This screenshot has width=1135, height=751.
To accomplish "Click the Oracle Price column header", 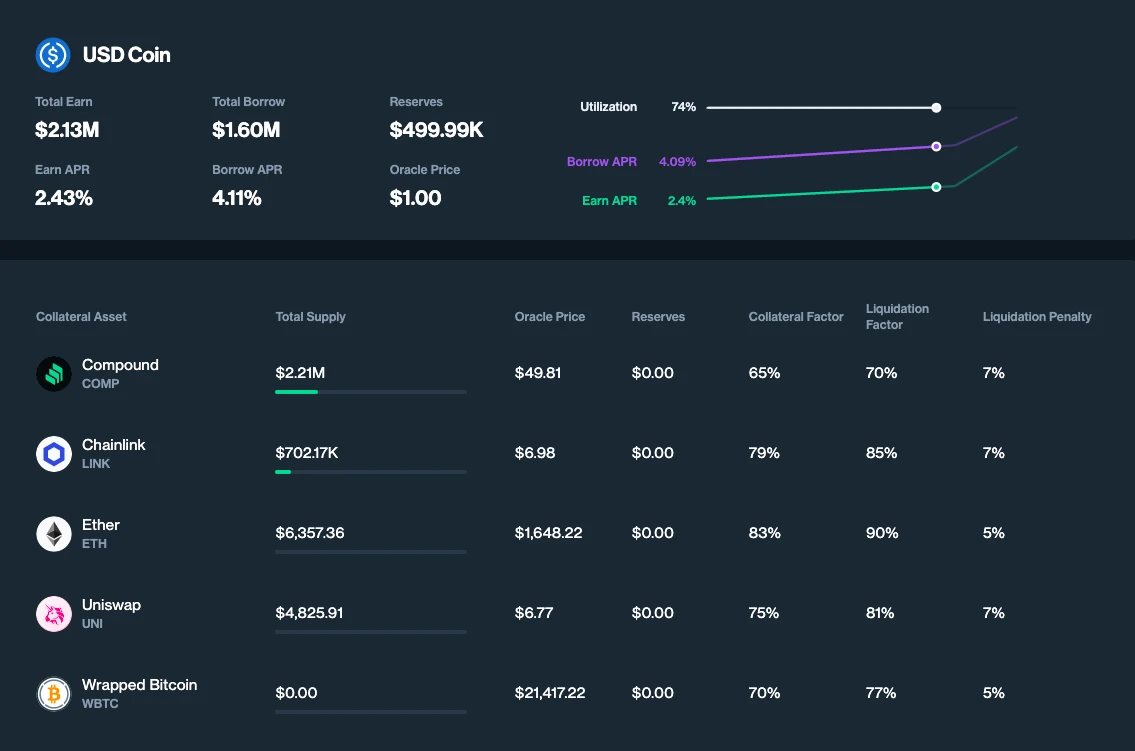I will click(x=549, y=317).
